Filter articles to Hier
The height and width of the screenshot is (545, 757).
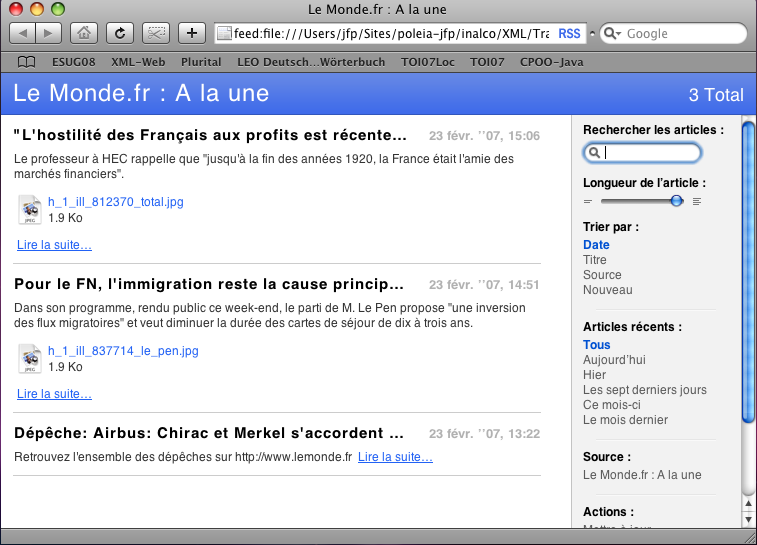click(594, 375)
